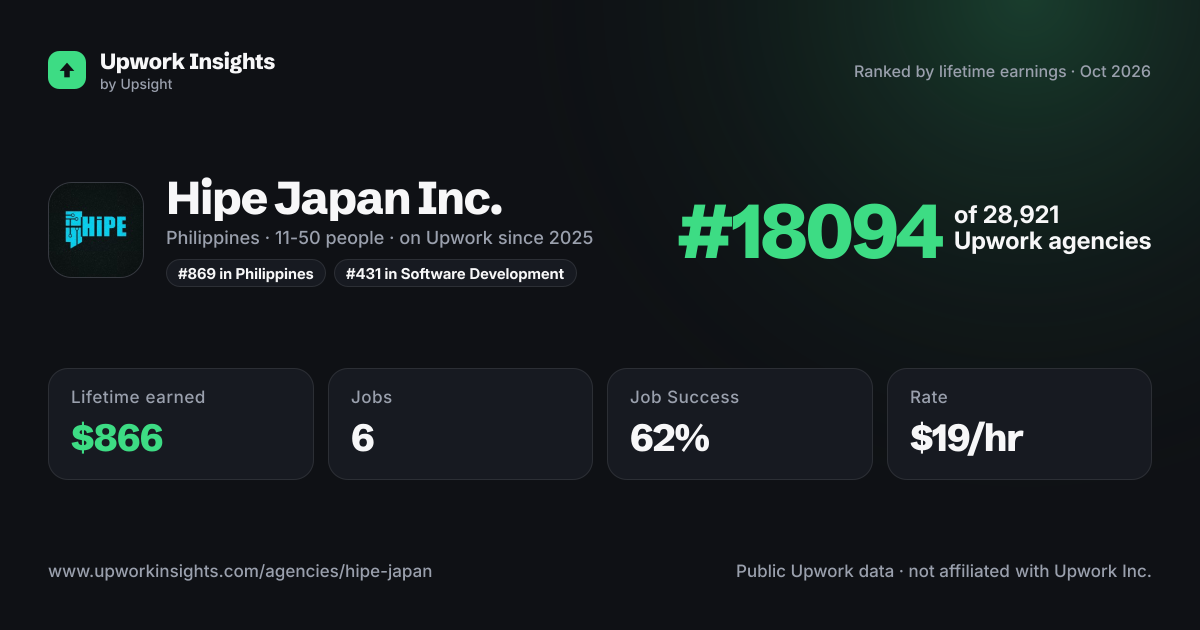Click the 'Public Upwork data' disclaimer text
1200x630 pixels.
(944, 571)
